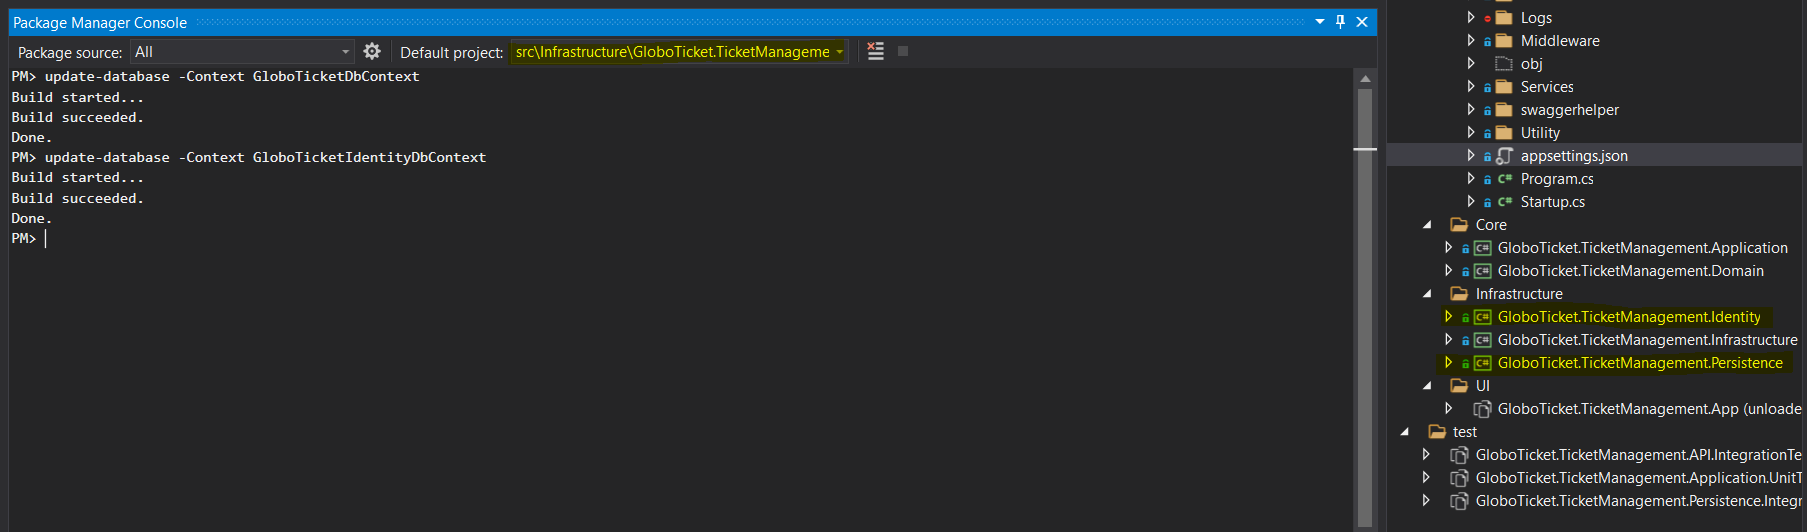Click the Infrastructure project C# icon
The height and width of the screenshot is (532, 1807).
1483,340
